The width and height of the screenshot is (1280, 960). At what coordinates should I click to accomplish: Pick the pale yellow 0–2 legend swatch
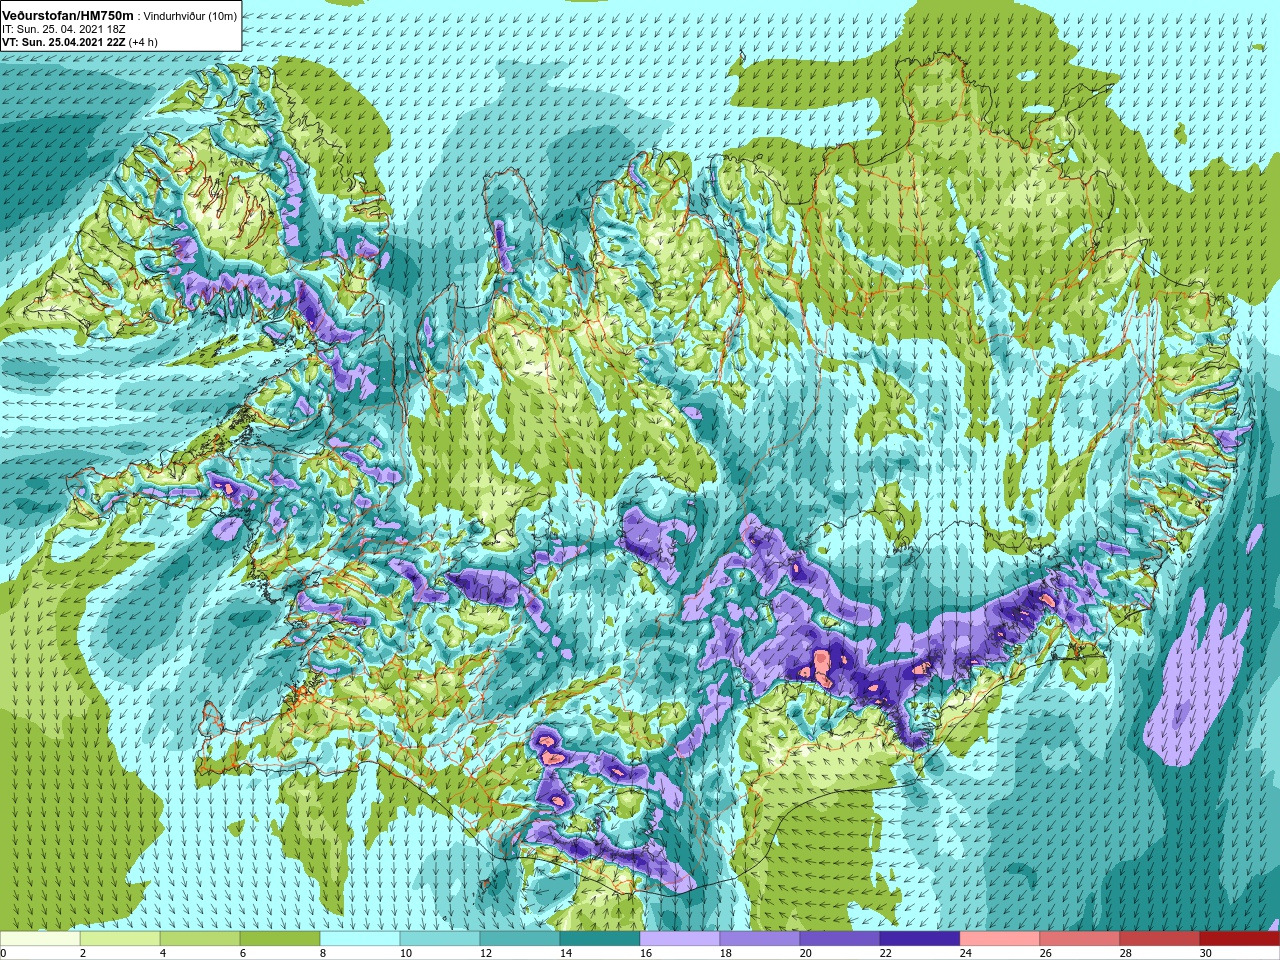pos(40,939)
